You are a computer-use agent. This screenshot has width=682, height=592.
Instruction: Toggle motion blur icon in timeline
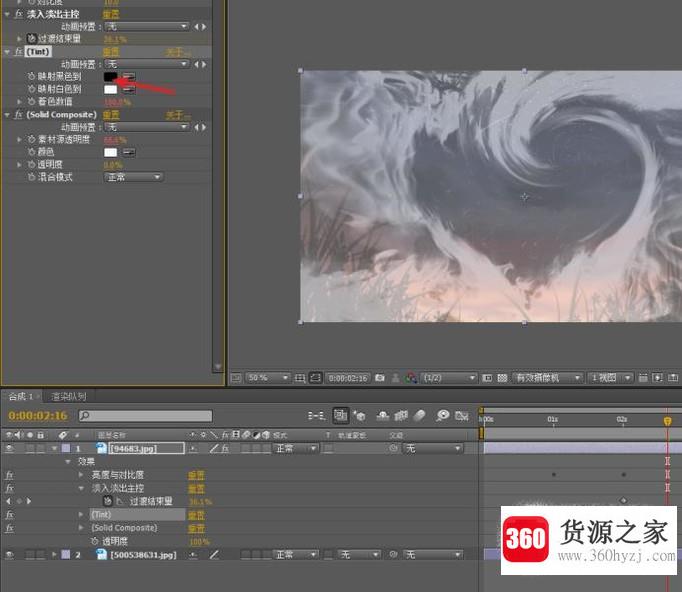(x=419, y=416)
